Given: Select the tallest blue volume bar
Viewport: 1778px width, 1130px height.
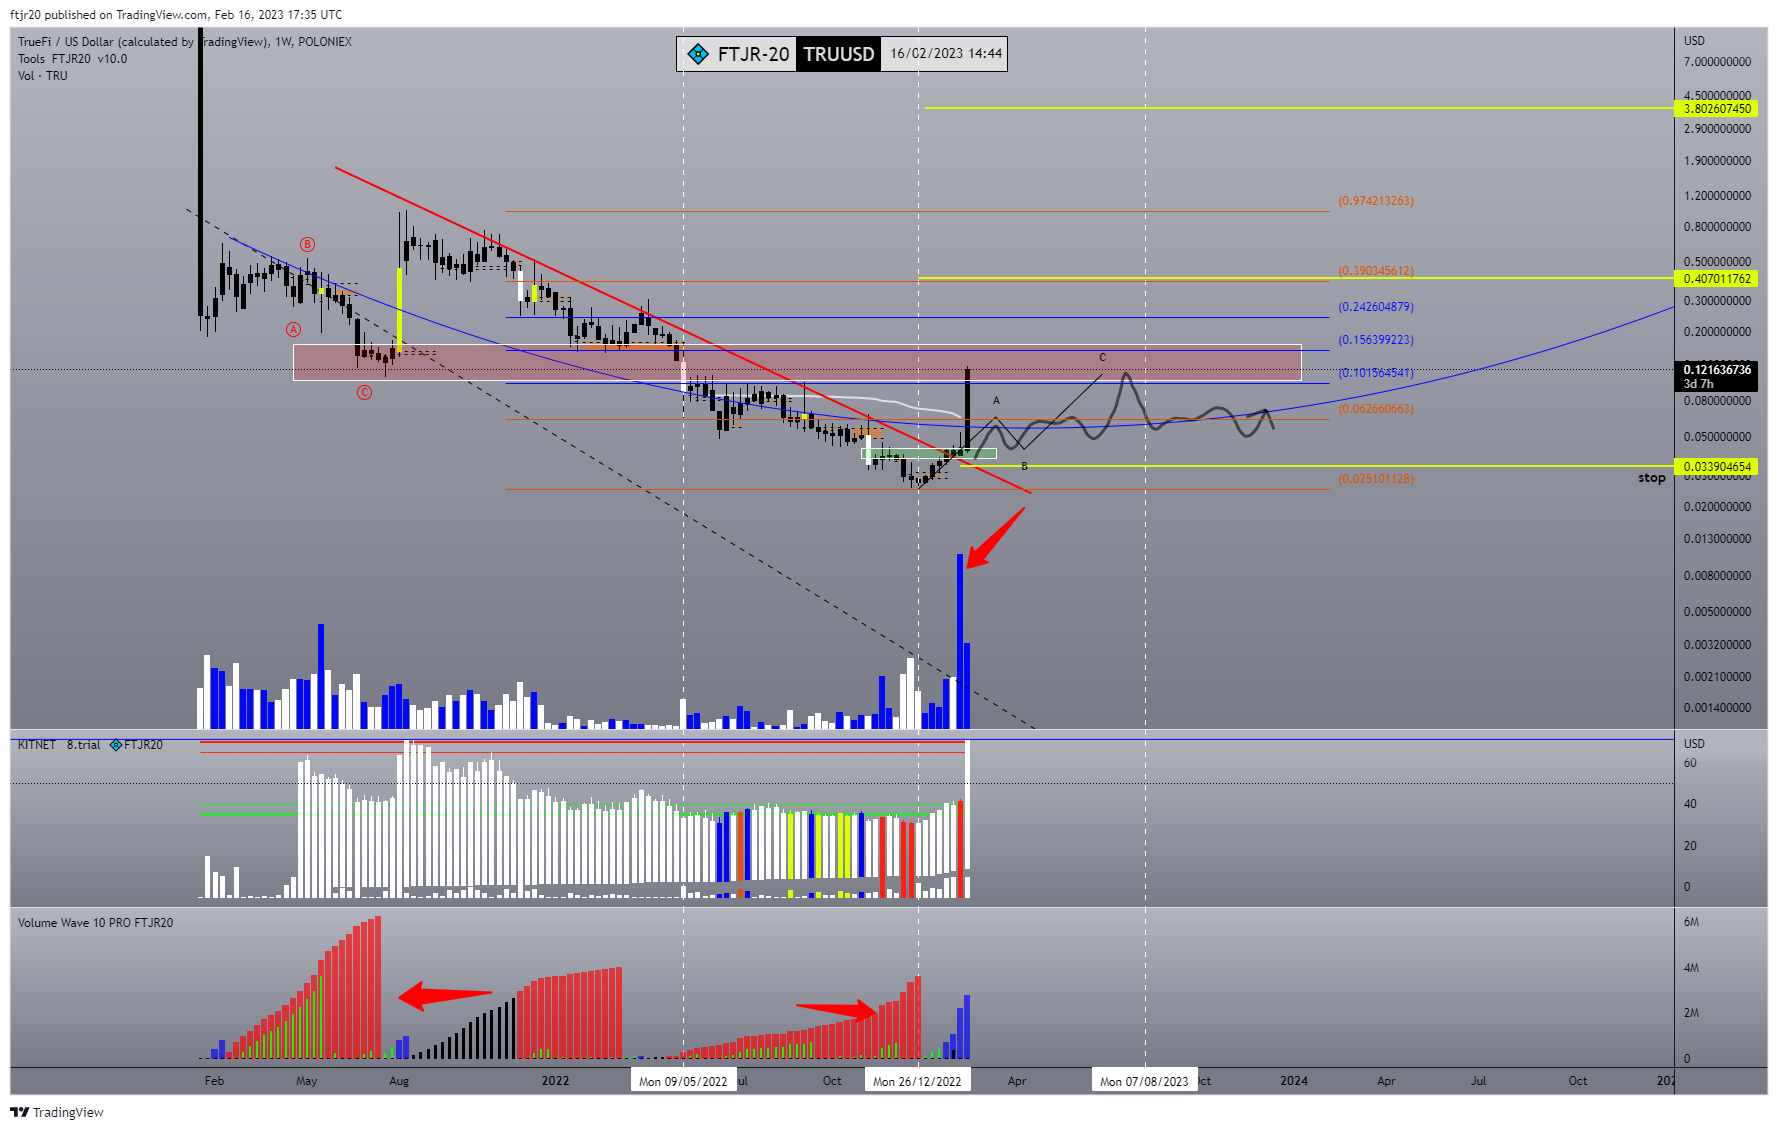Looking at the screenshot, I should (960, 641).
